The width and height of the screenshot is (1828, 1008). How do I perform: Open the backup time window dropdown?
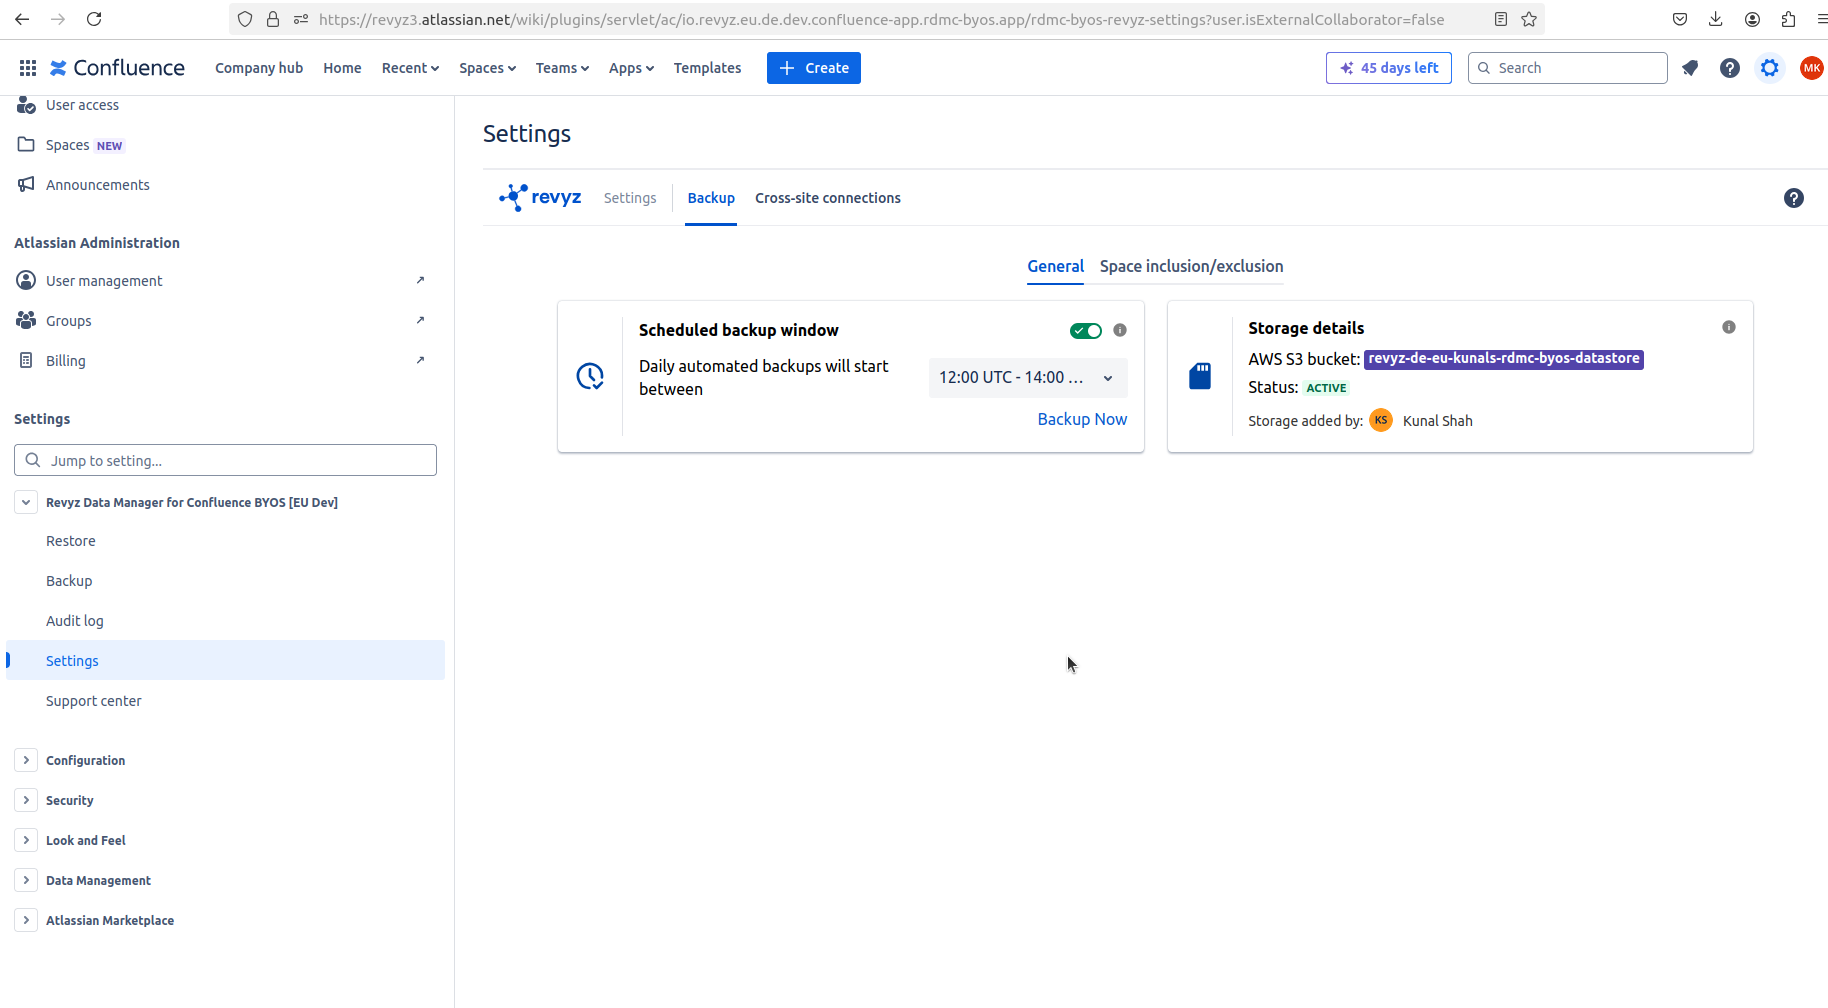click(1028, 377)
